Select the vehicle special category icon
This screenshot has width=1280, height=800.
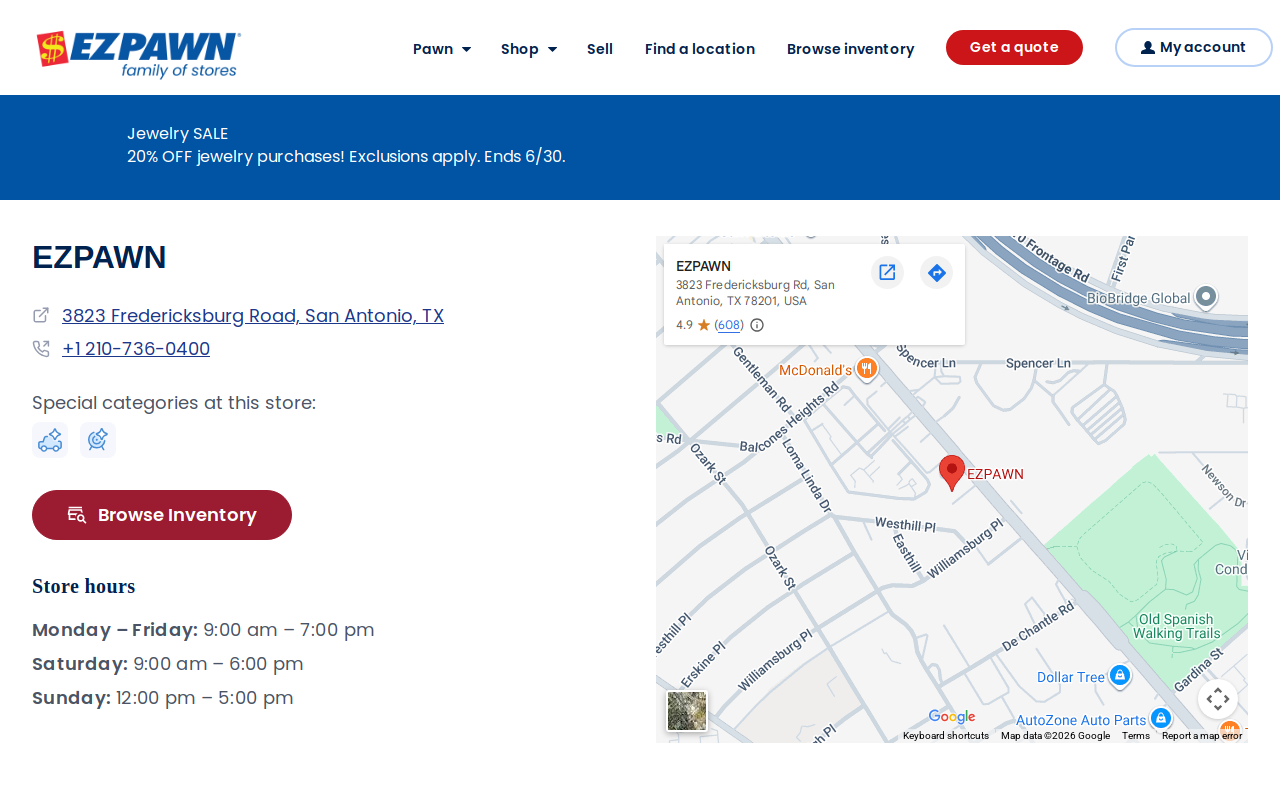coord(50,440)
